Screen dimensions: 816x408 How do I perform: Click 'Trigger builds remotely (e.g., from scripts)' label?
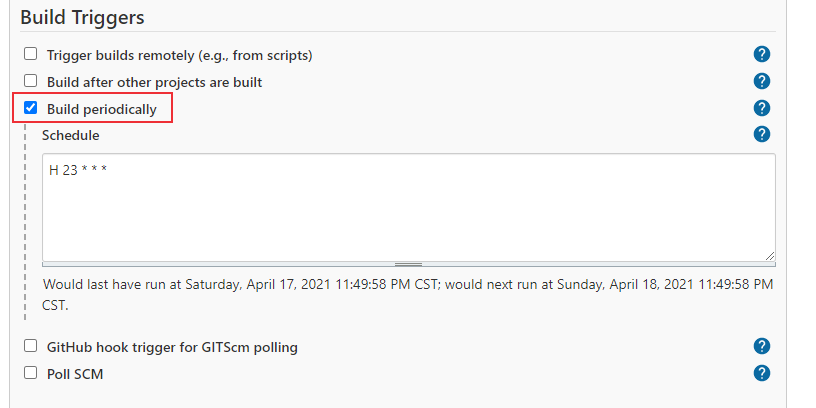pyautogui.click(x=180, y=55)
